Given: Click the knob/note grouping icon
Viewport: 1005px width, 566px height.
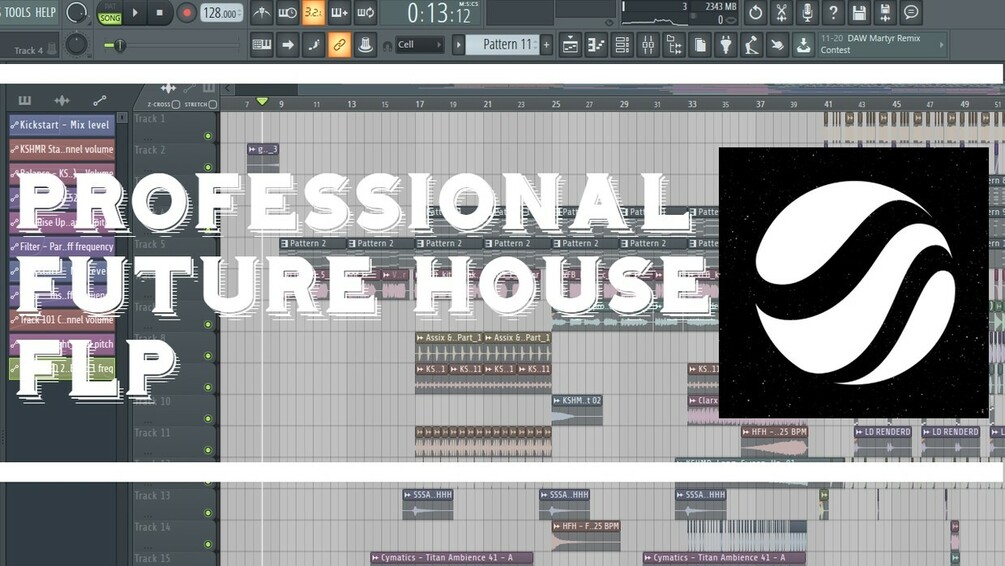Looking at the screenshot, I should [365, 45].
